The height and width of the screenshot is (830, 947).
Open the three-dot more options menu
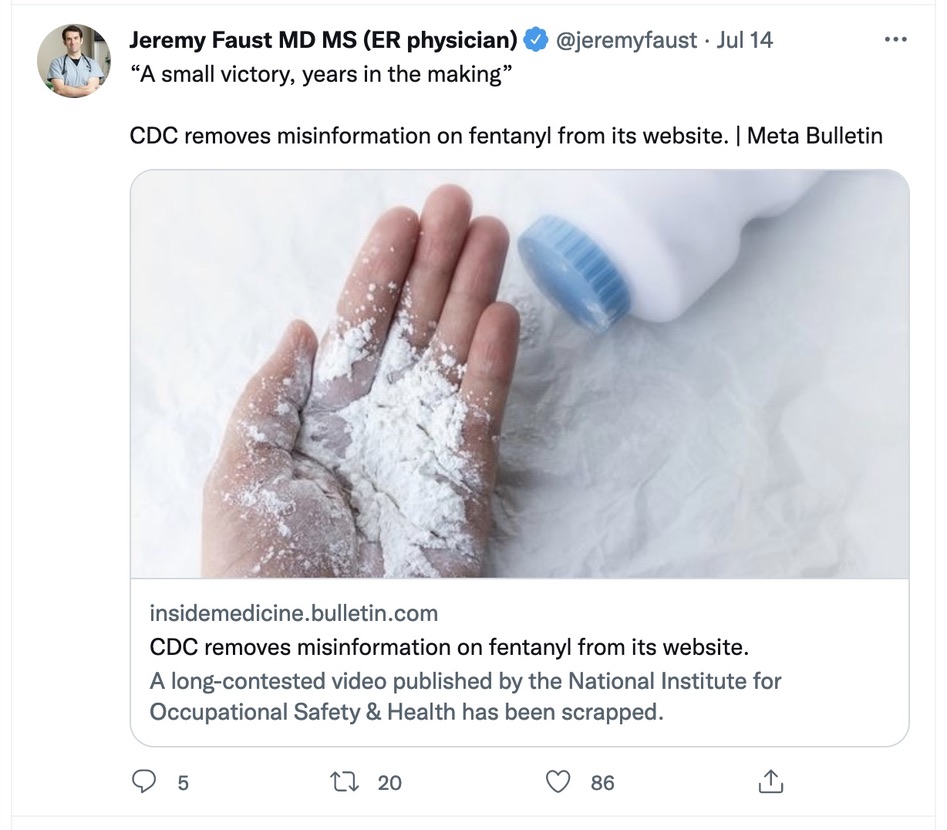896,40
